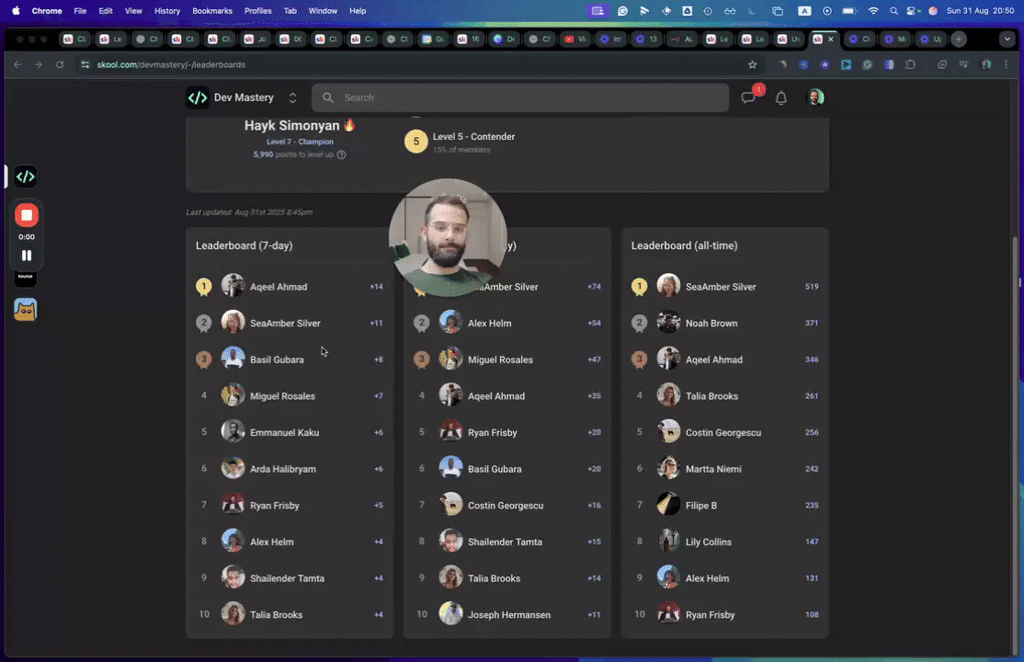Click Alex Helm in middle leaderboard
The height and width of the screenshot is (662, 1024).
tap(489, 323)
